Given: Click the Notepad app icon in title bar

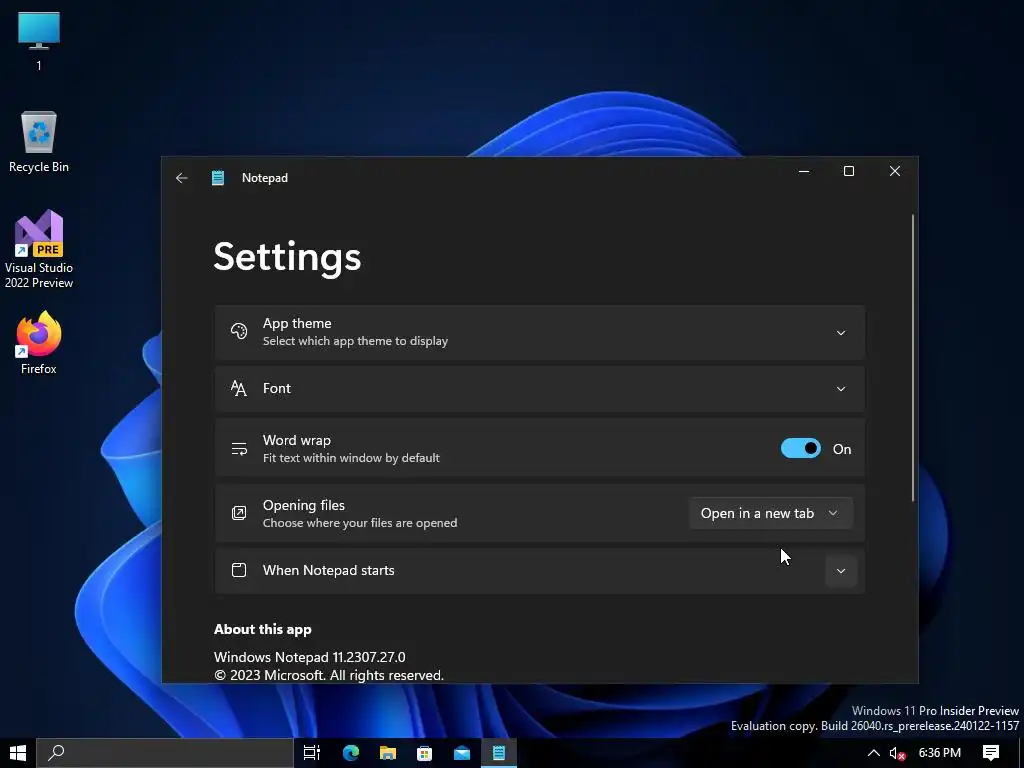Looking at the screenshot, I should pyautogui.click(x=218, y=178).
